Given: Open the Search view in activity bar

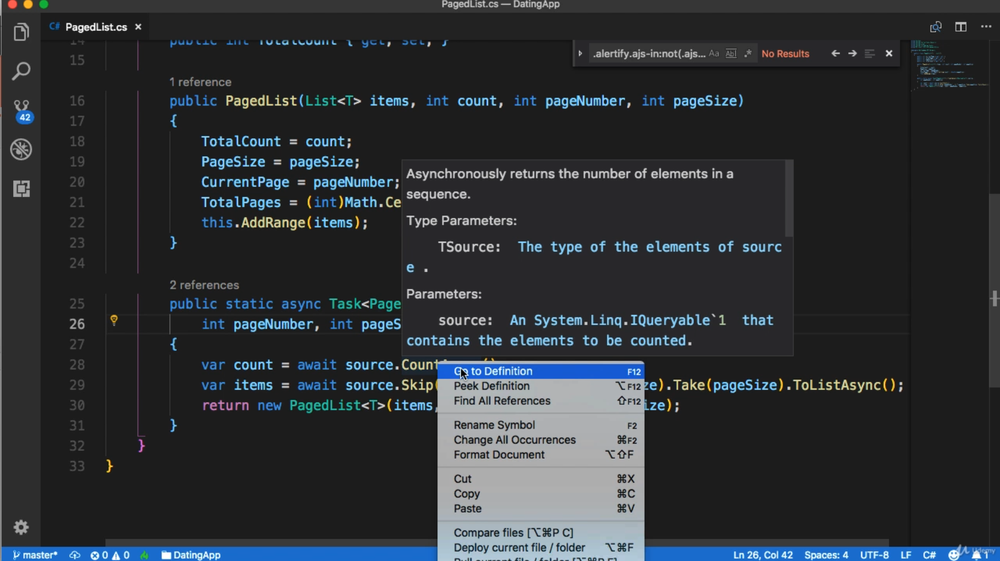Looking at the screenshot, I should 21,72.
